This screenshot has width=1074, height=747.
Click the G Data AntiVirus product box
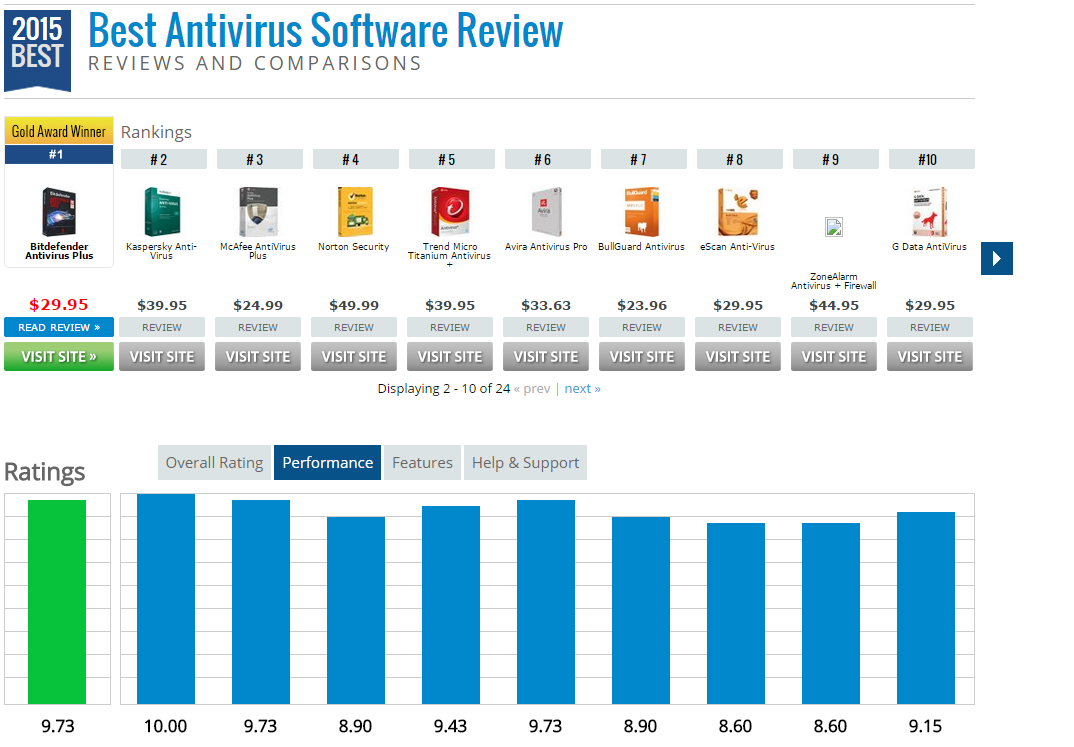(930, 212)
